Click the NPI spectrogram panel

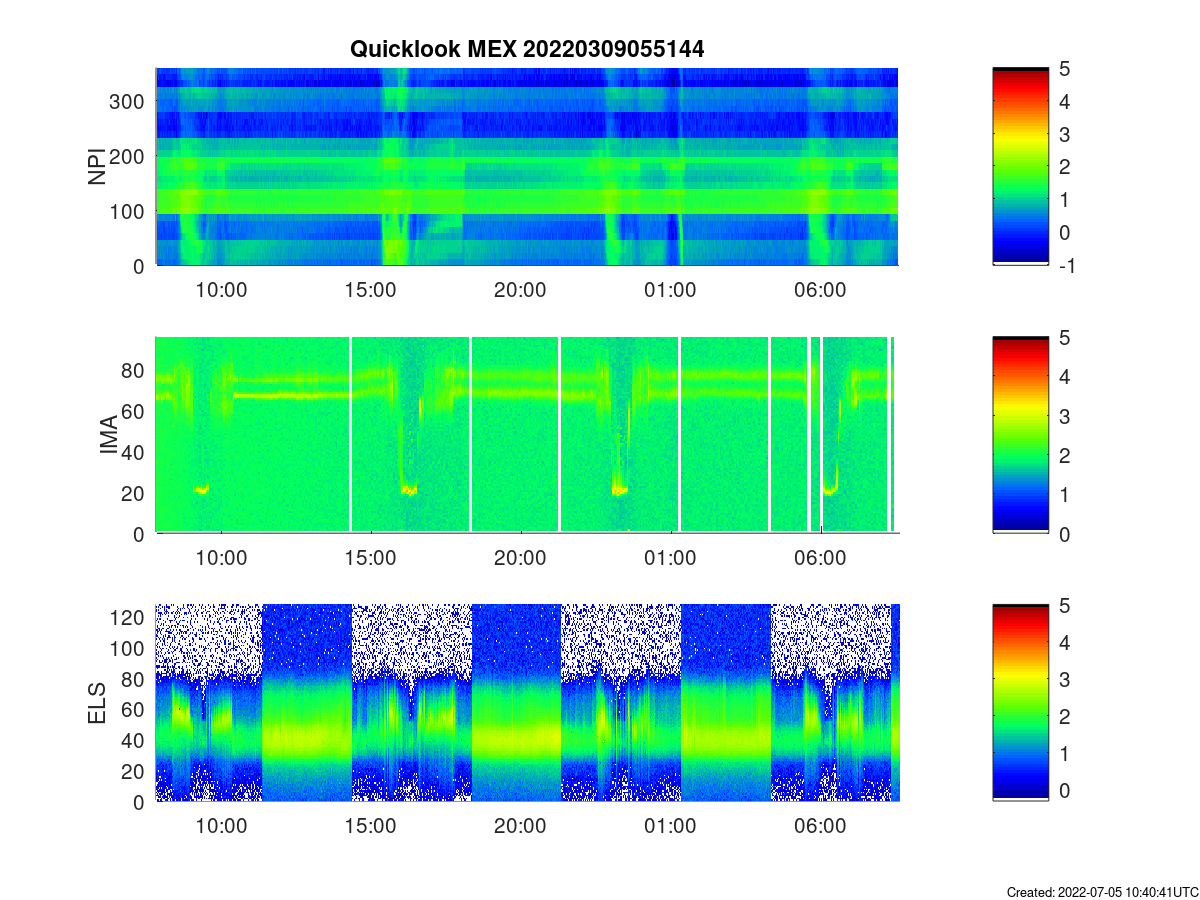click(x=527, y=166)
